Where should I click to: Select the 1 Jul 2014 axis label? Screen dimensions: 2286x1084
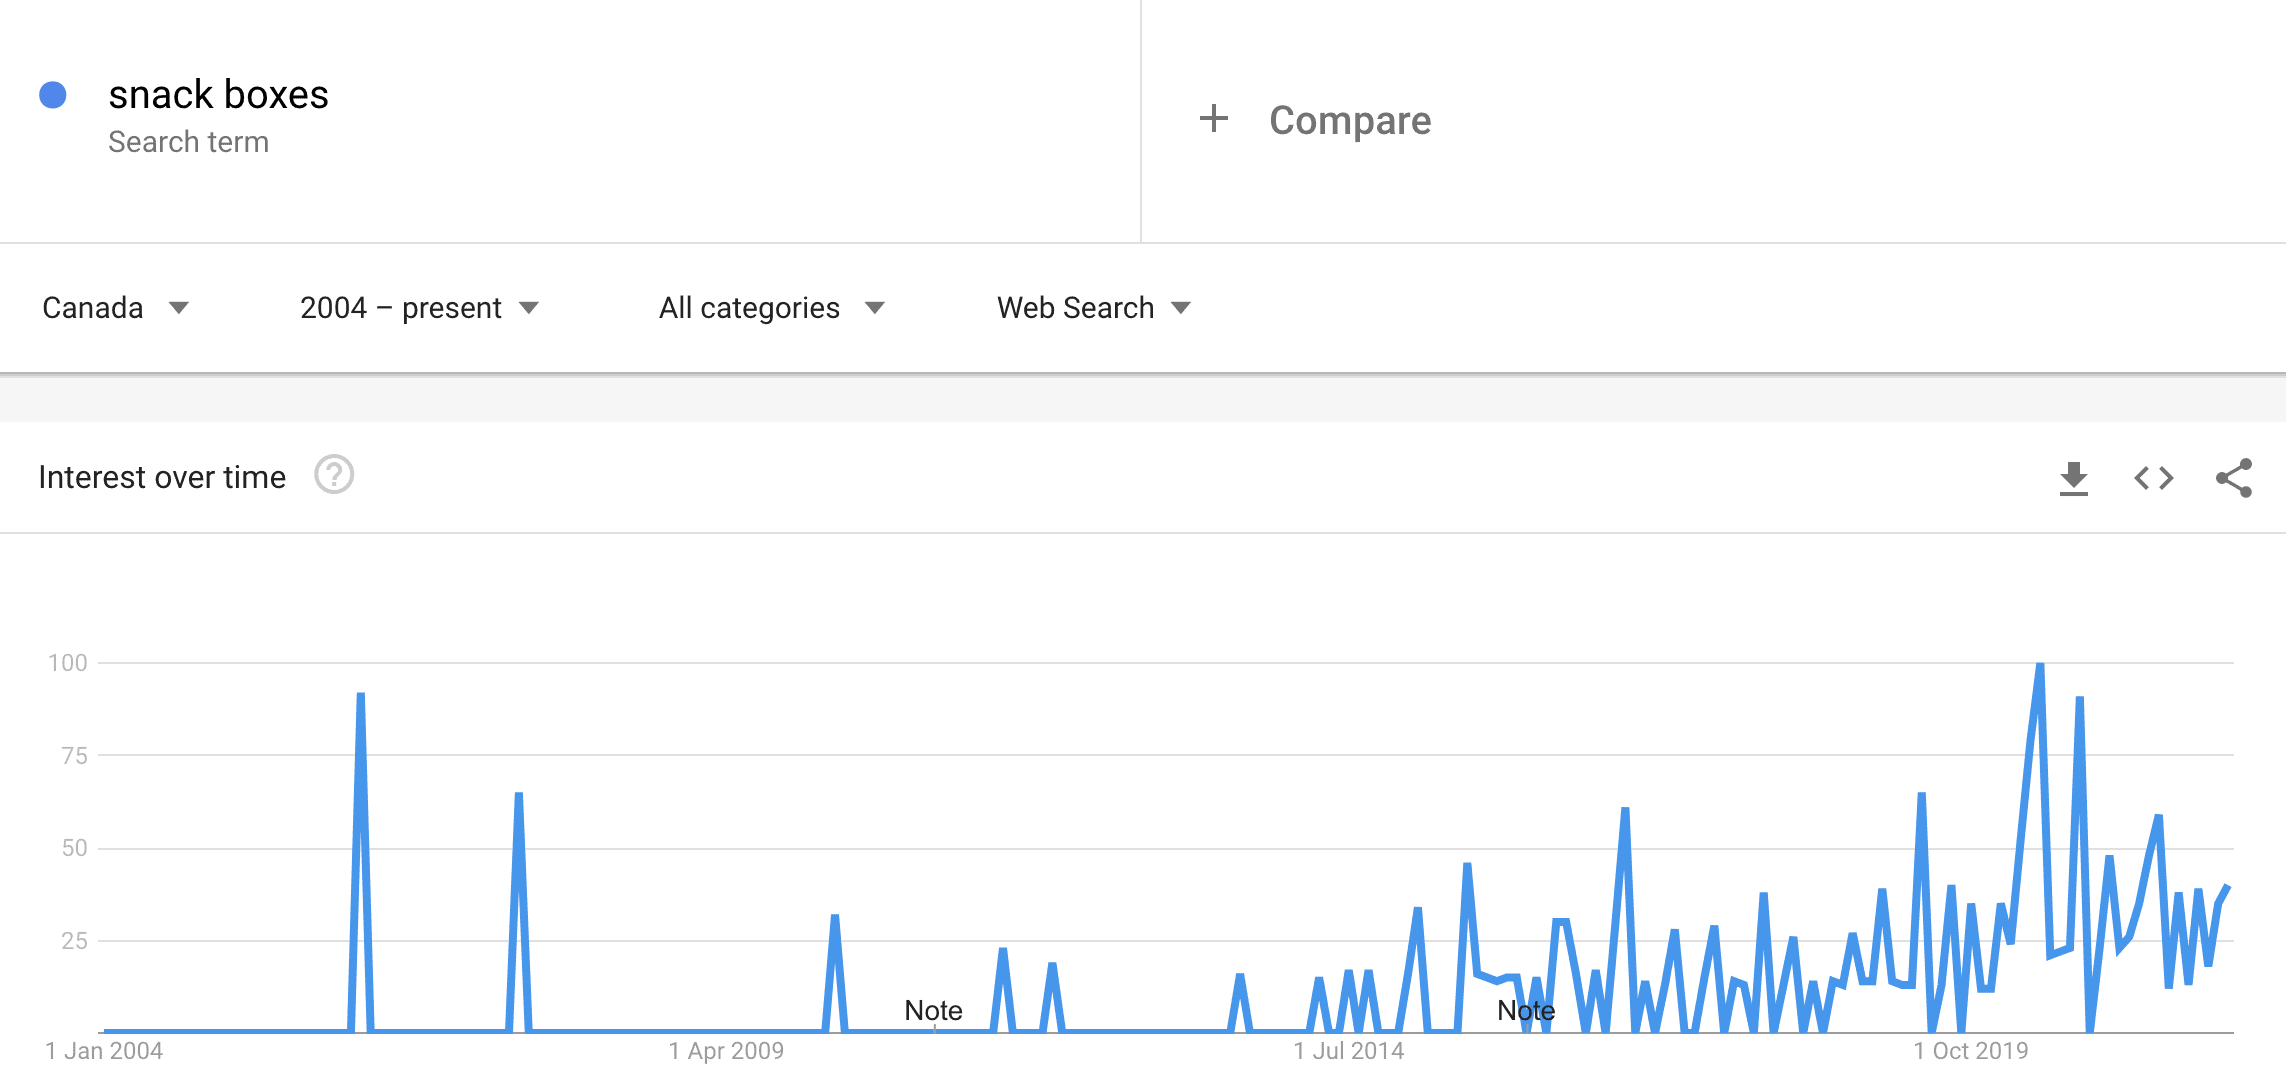[1349, 1051]
